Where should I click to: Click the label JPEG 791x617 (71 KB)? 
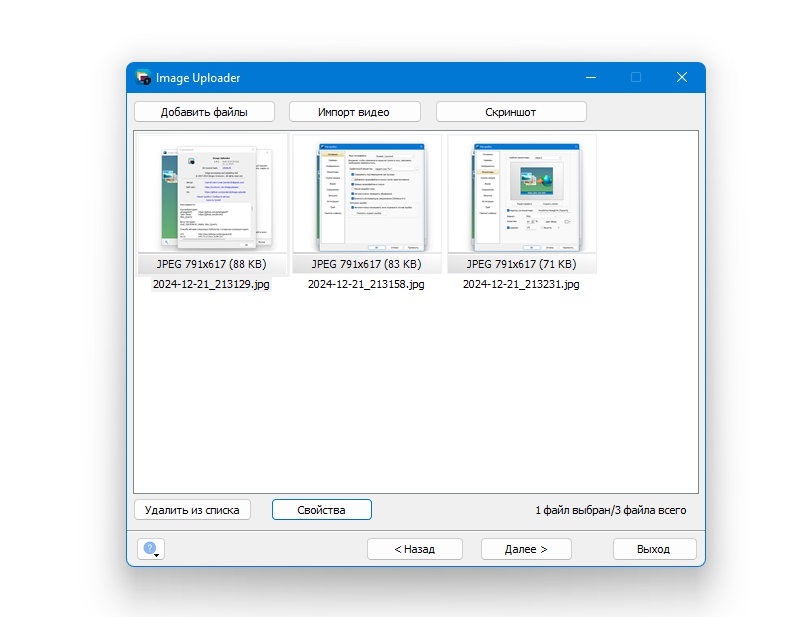521,264
